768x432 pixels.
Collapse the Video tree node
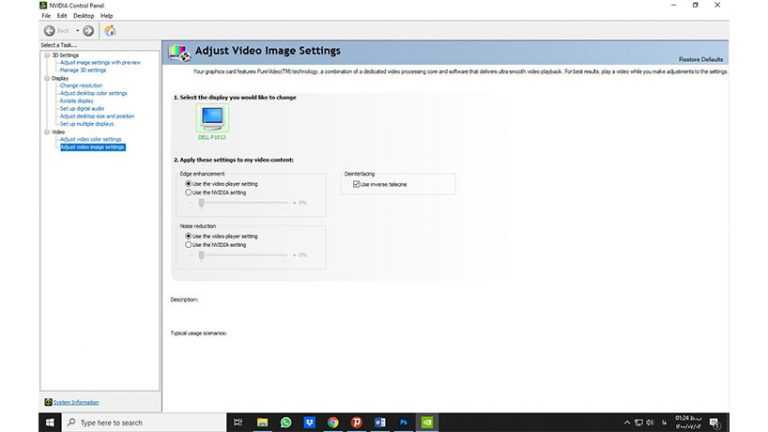47,132
